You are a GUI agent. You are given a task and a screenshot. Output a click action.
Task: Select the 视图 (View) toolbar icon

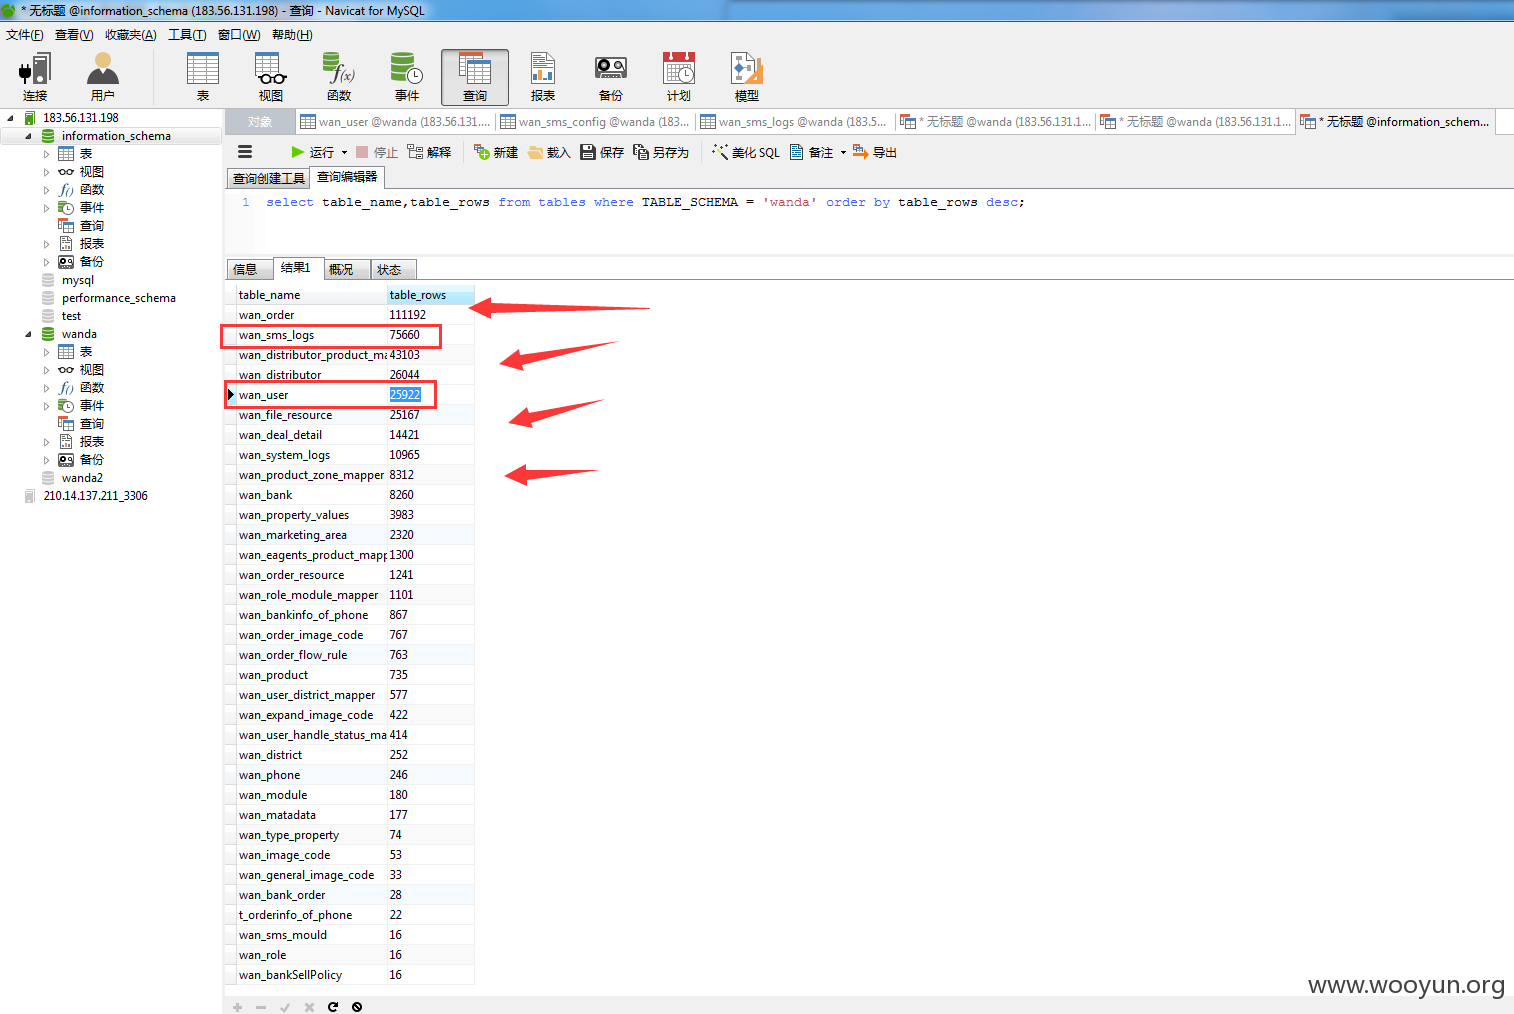point(271,77)
